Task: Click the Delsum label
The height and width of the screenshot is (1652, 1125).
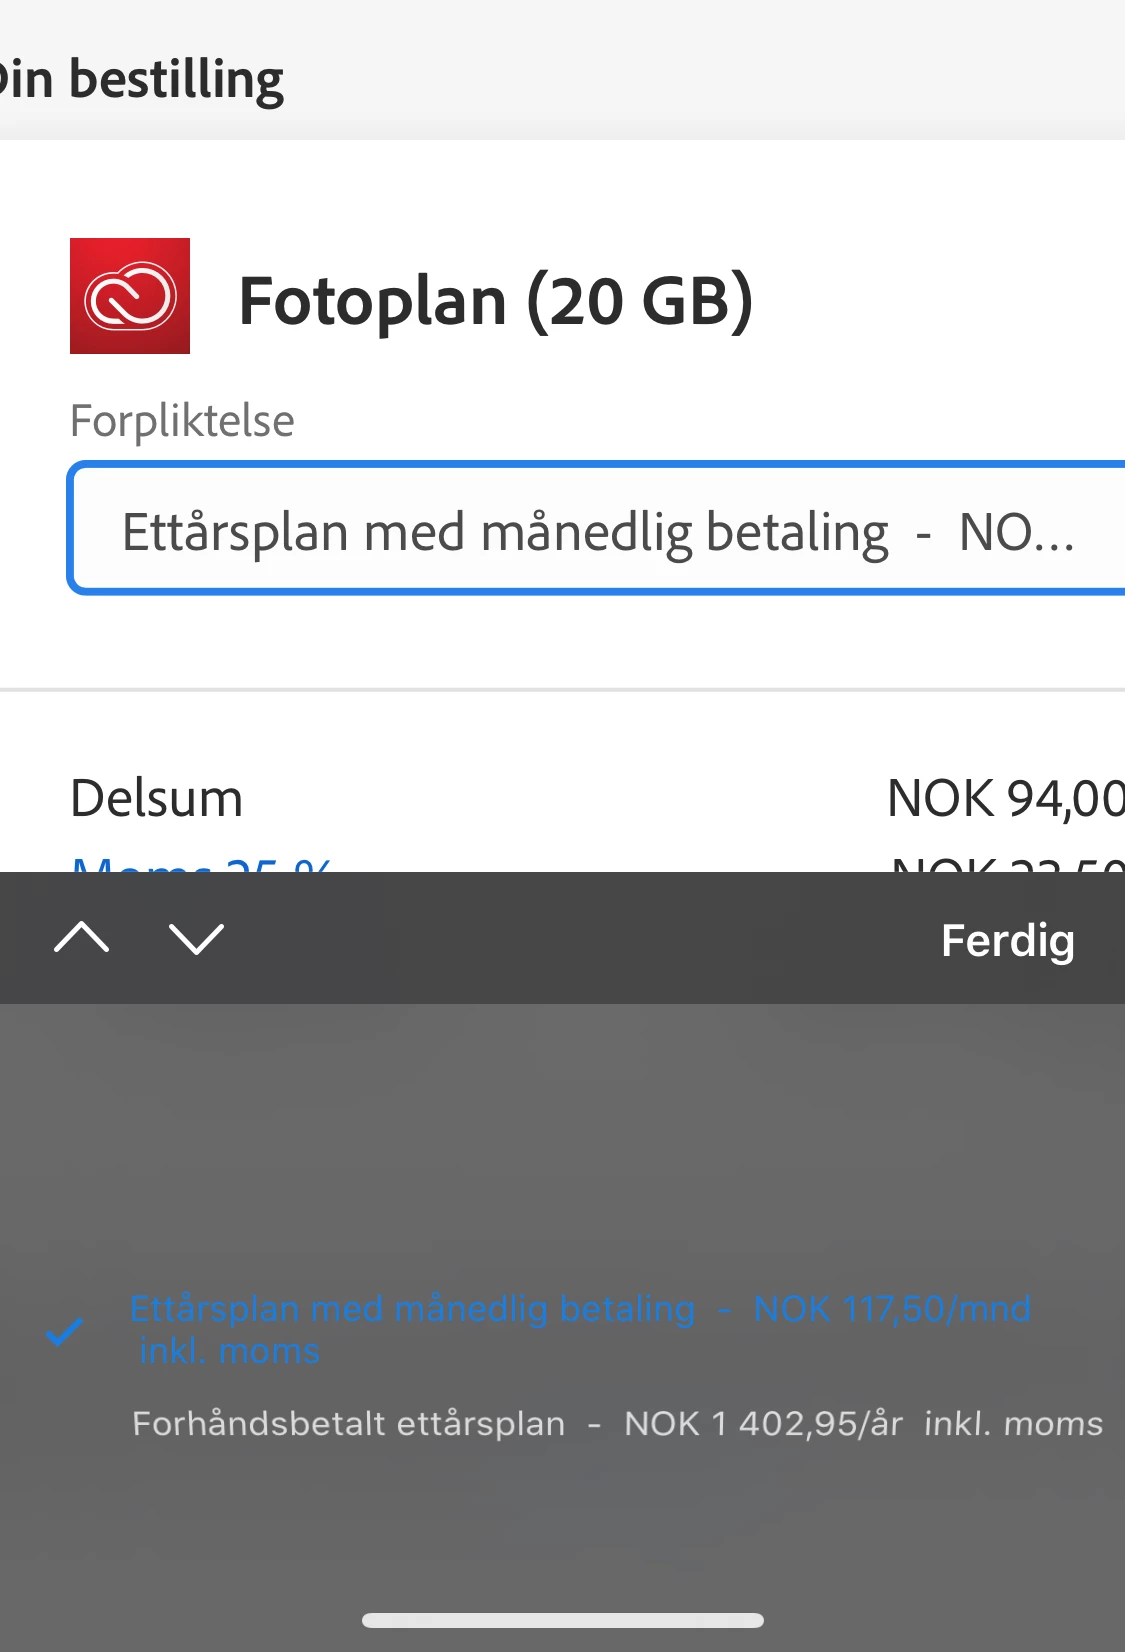Action: [156, 799]
